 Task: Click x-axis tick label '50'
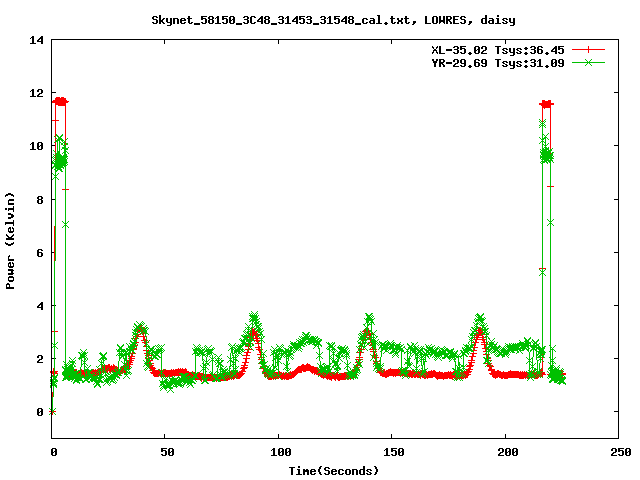click(x=167, y=452)
